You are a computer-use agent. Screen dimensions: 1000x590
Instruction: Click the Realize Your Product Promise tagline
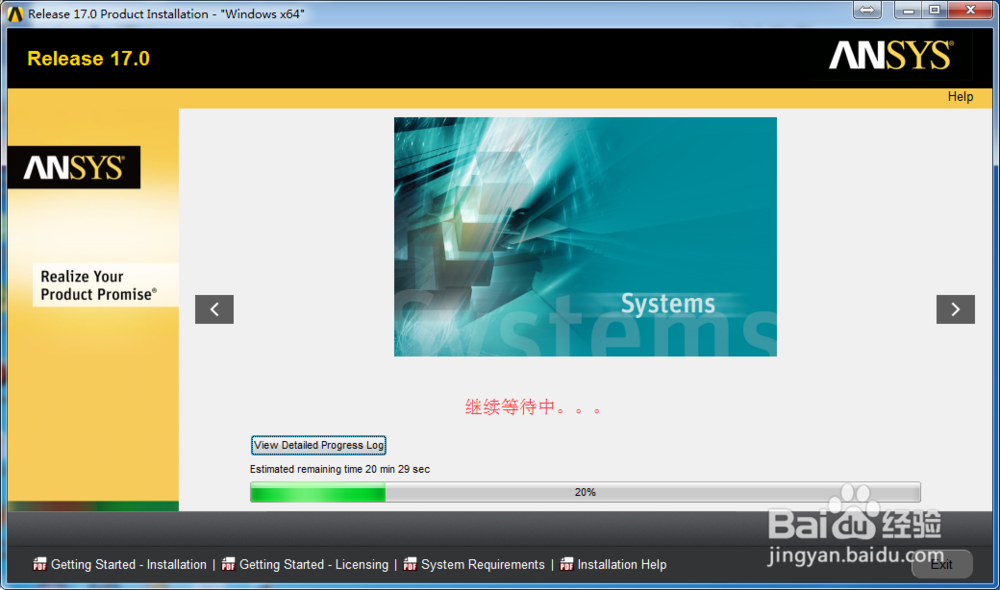98,285
